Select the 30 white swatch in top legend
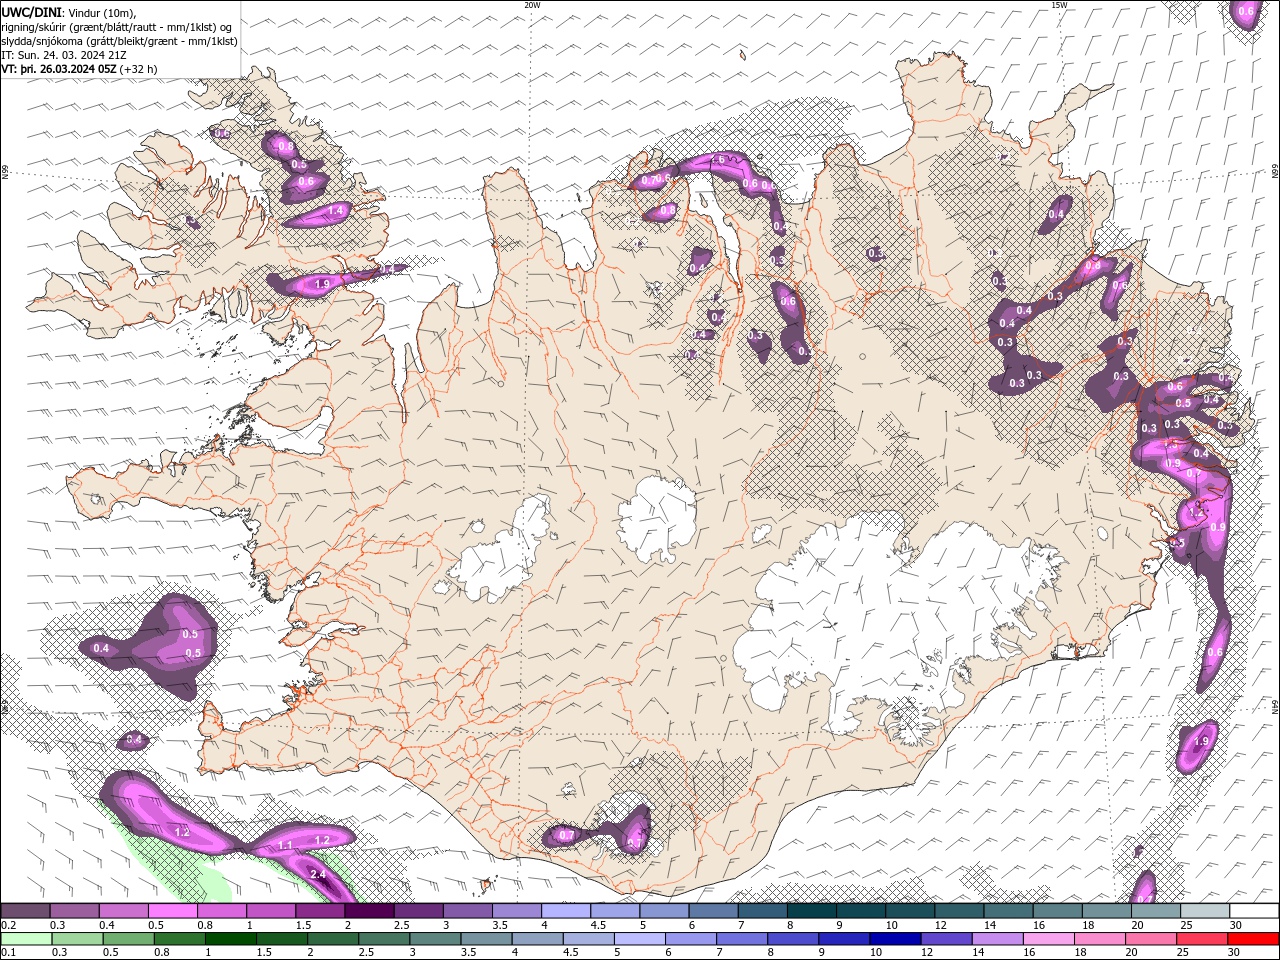1280x960 pixels. pos(1254,911)
